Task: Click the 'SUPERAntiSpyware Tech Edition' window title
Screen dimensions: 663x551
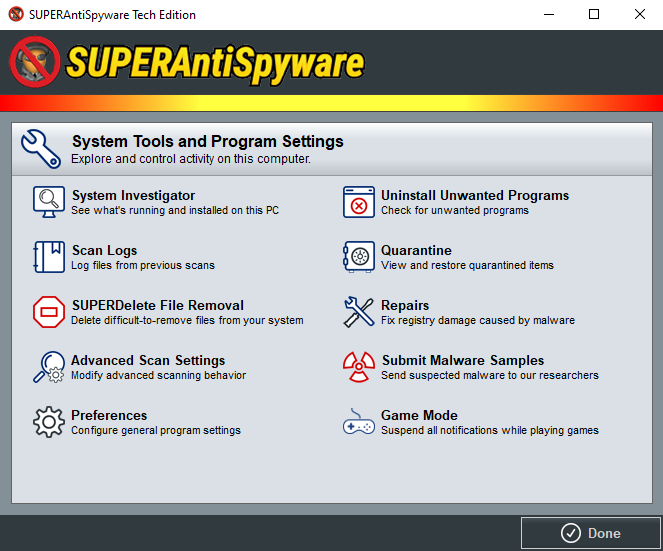Action: pyautogui.click(x=112, y=15)
